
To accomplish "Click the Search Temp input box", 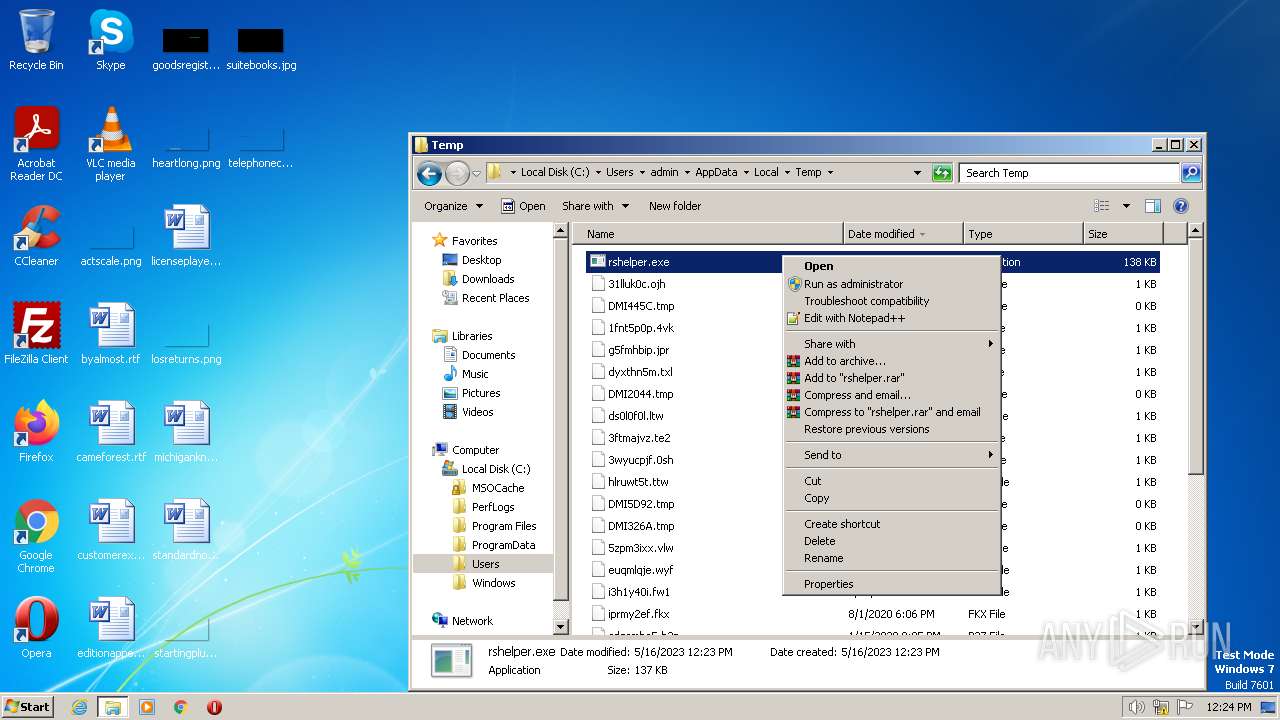I will 1069,173.
